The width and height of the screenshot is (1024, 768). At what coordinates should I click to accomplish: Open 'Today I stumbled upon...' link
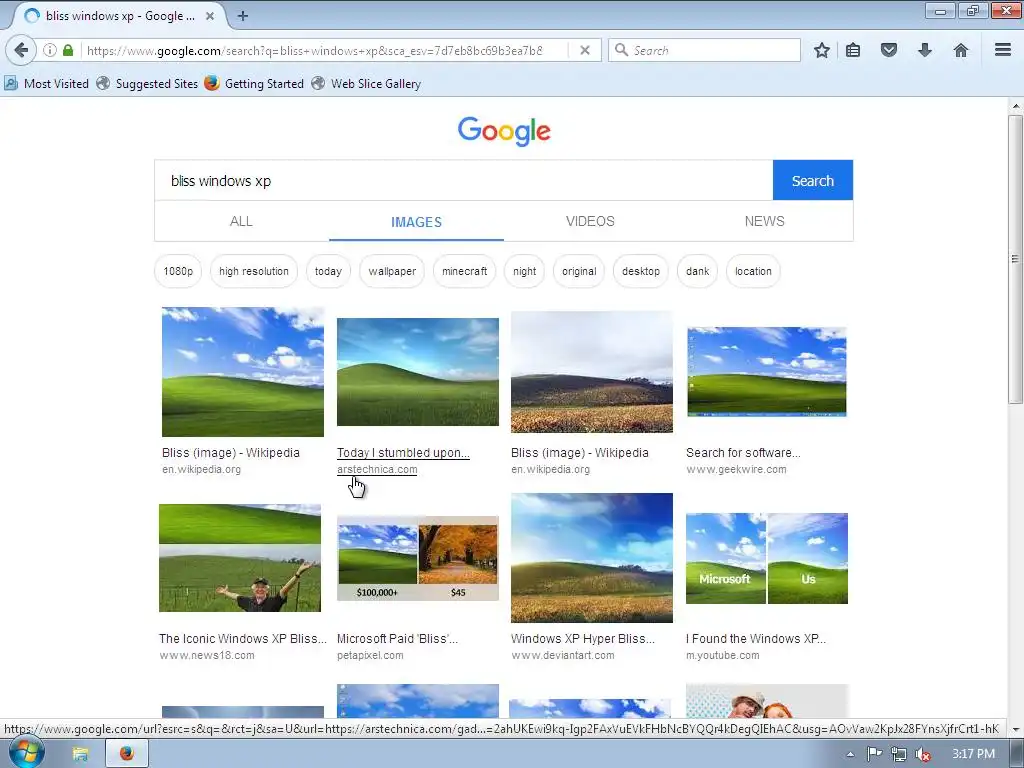(403, 453)
